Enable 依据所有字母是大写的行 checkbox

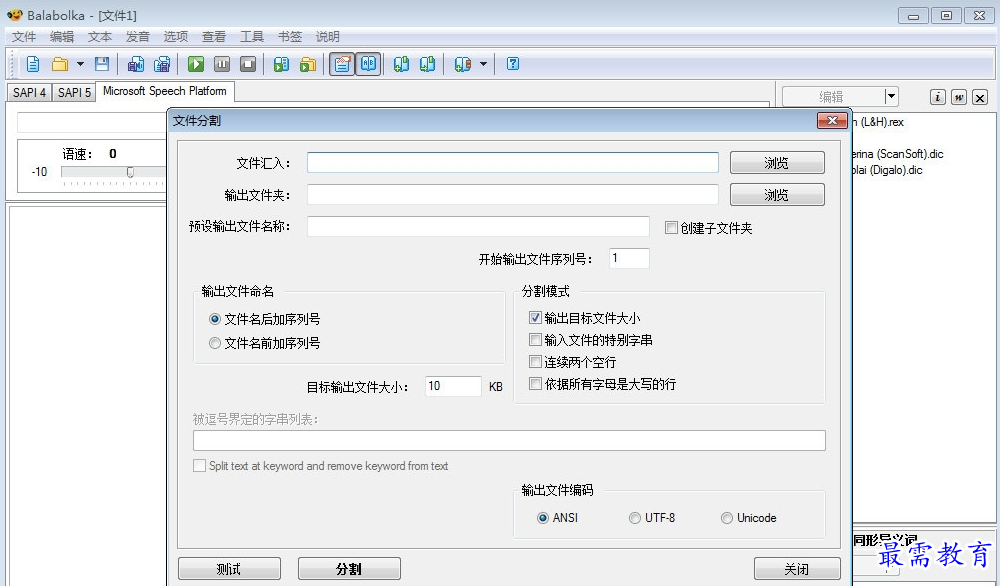point(535,384)
